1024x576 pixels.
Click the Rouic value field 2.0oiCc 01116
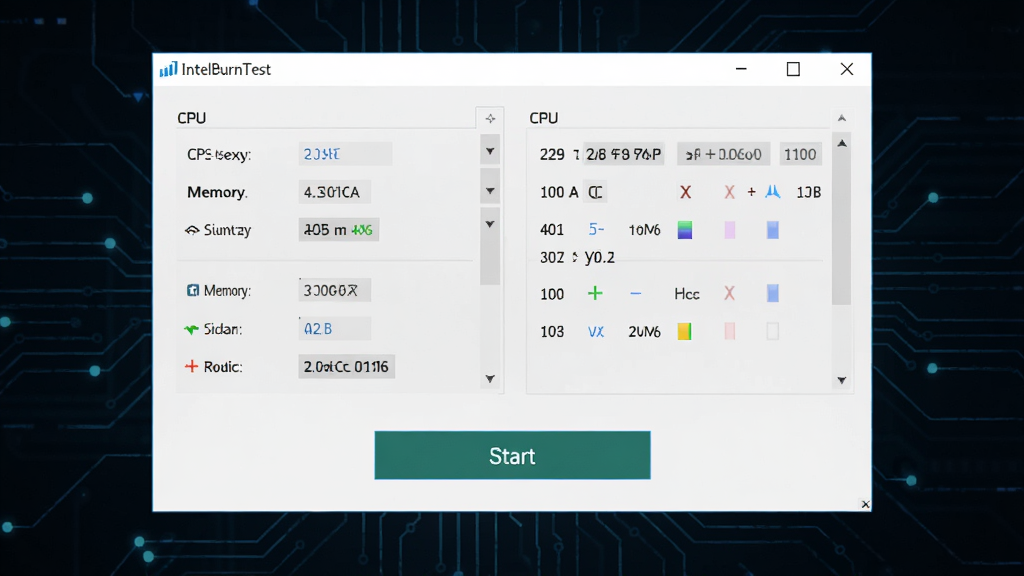[346, 366]
